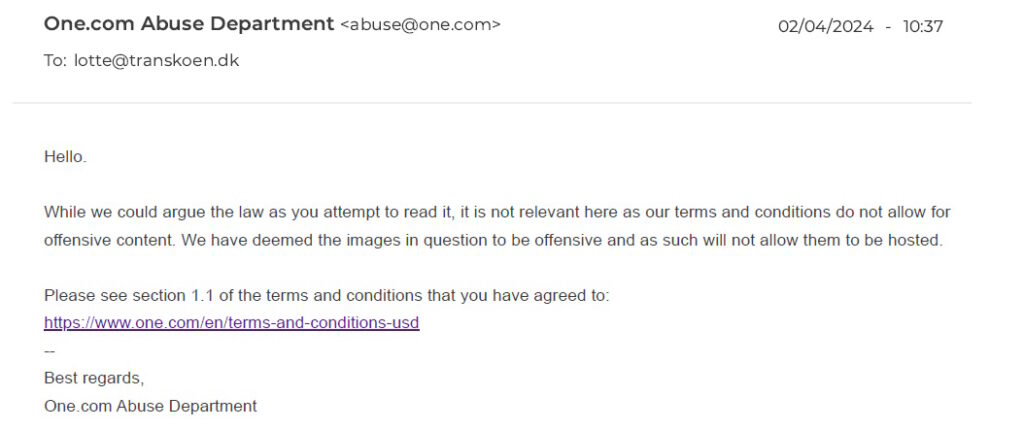Click the "Best regards," closing line
This screenshot has width=1024, height=430.
pos(94,378)
